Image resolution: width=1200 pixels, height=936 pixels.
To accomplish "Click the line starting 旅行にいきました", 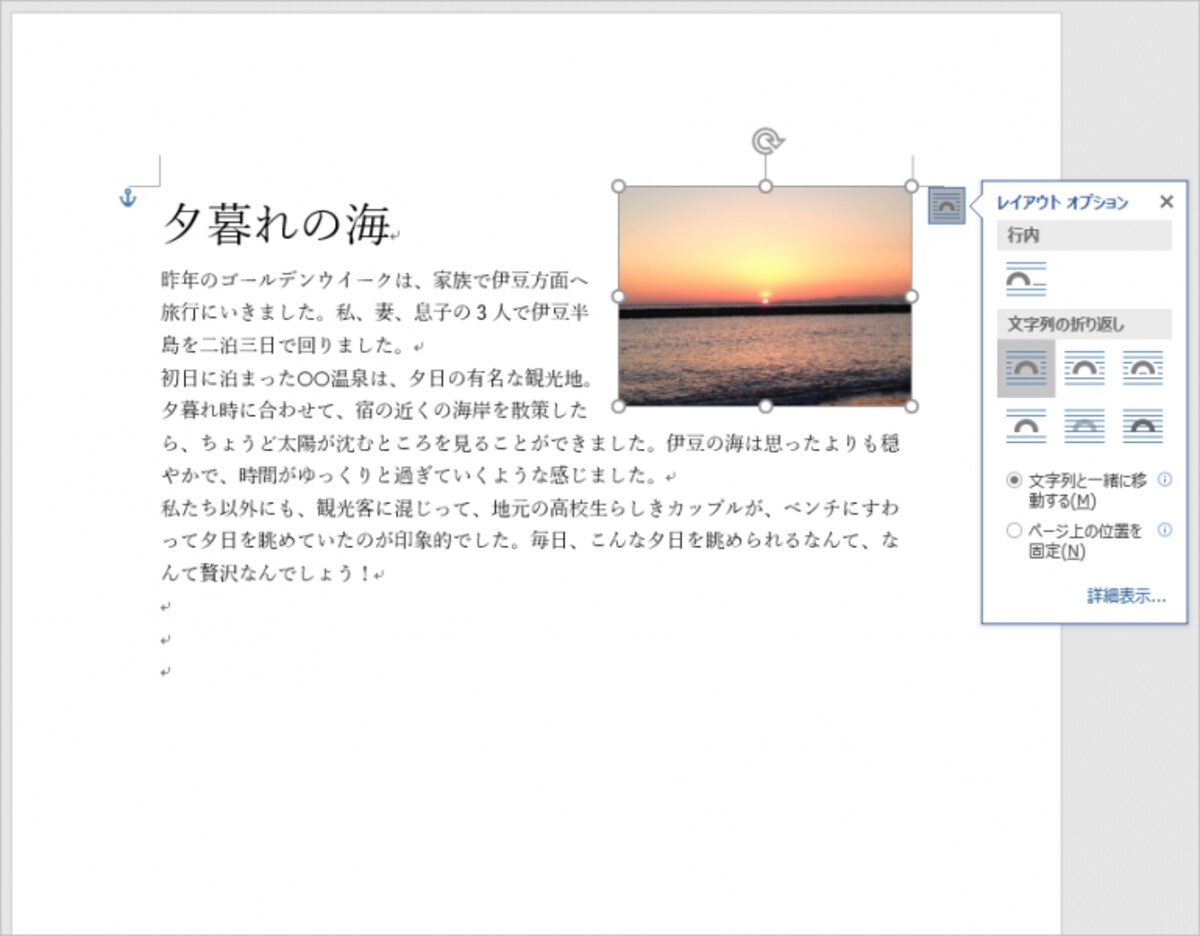I will pyautogui.click(x=375, y=312).
